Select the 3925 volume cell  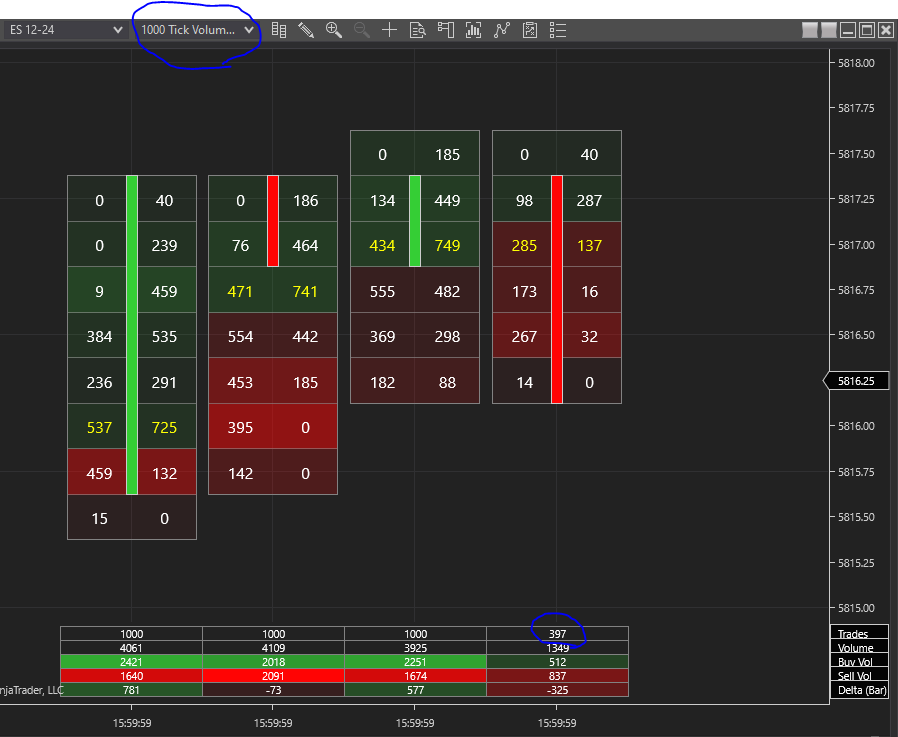tap(415, 648)
